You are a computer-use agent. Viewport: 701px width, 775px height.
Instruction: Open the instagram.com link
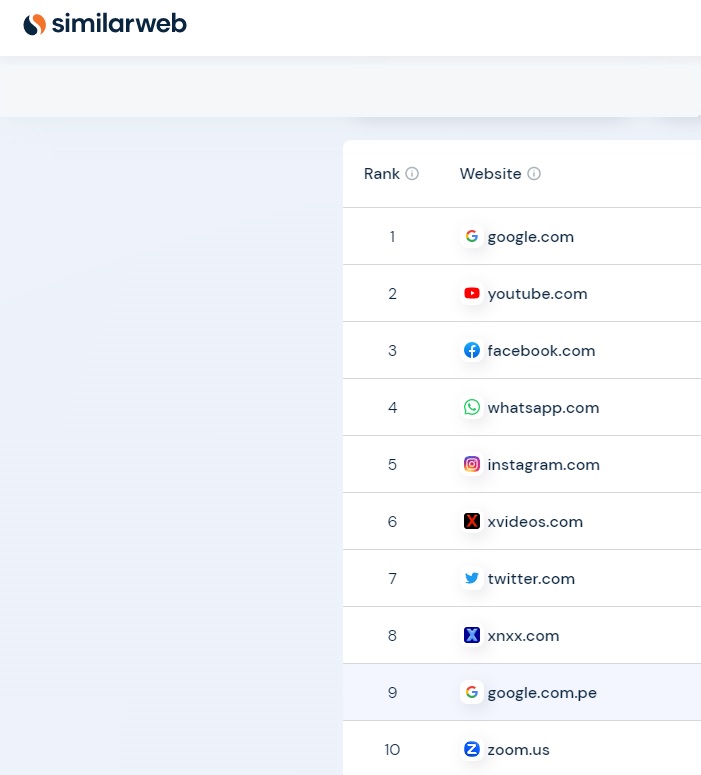tap(543, 465)
